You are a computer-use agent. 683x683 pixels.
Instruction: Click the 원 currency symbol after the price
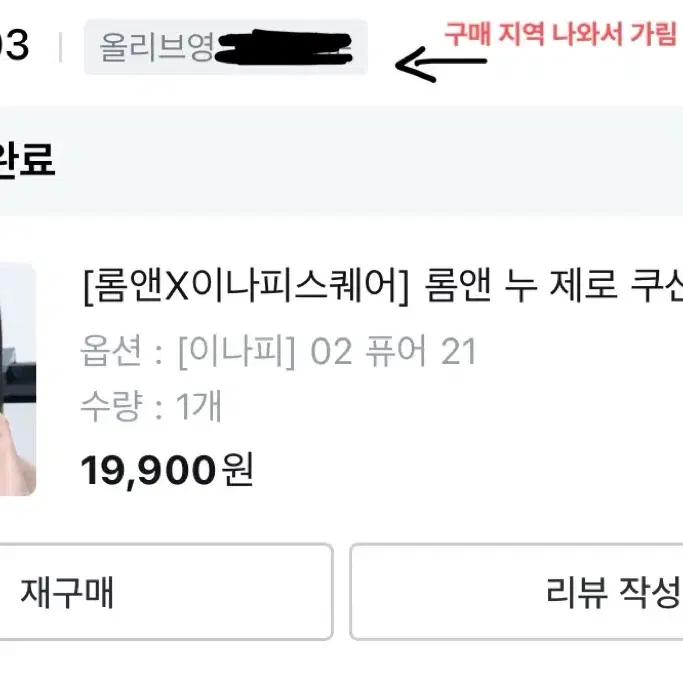(x=238, y=469)
